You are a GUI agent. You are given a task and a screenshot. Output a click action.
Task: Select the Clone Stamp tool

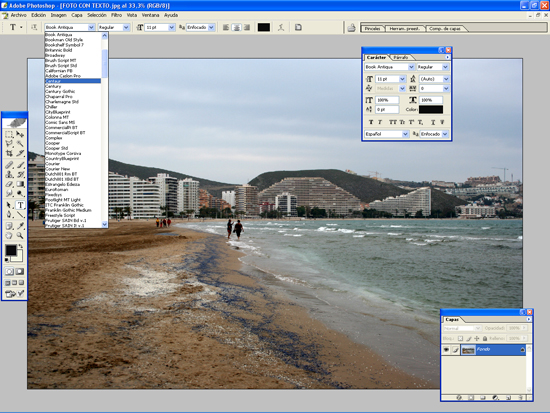pyautogui.click(x=9, y=174)
